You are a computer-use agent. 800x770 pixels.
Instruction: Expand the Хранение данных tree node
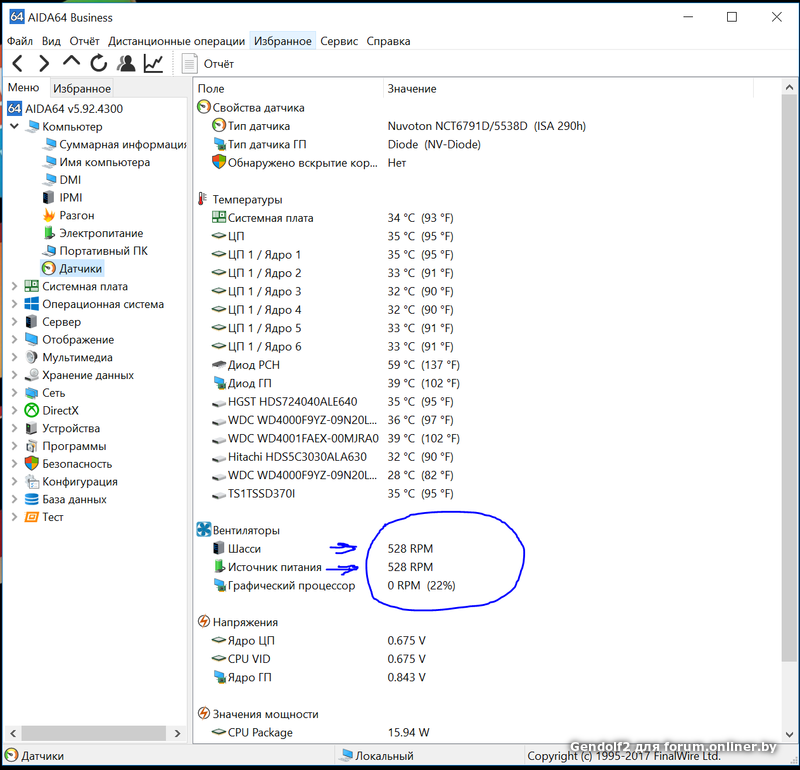click(x=14, y=375)
